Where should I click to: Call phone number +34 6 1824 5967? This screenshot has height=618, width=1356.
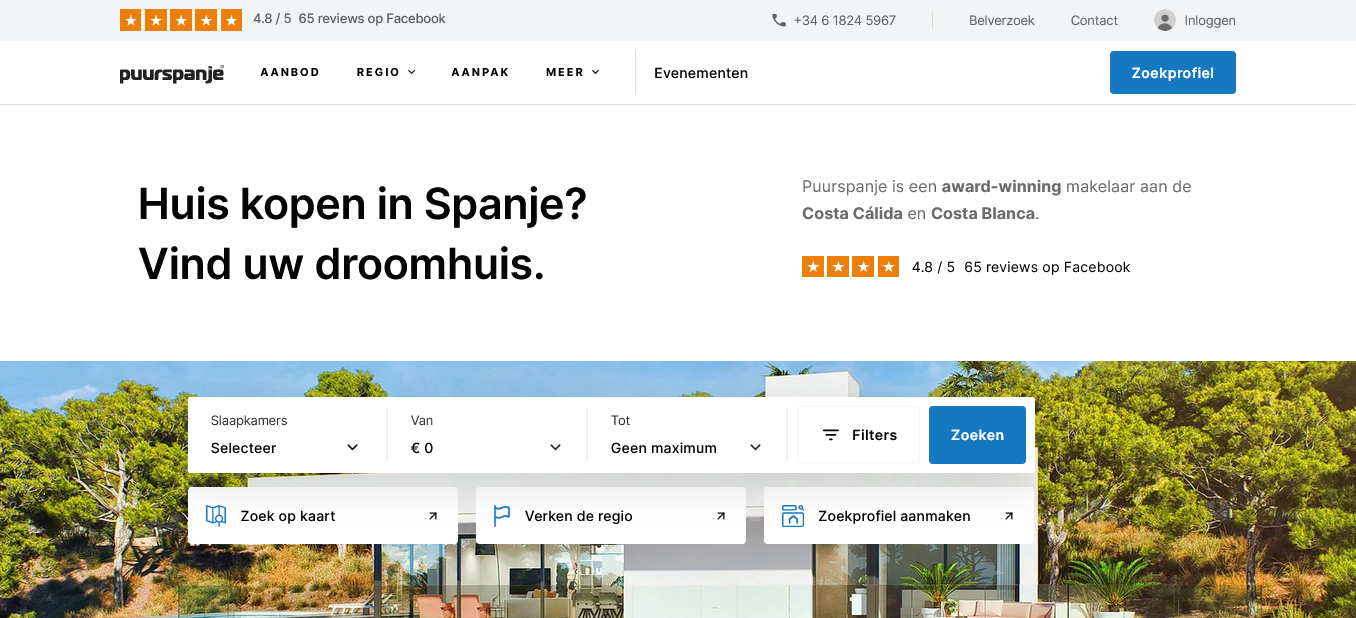tap(845, 20)
